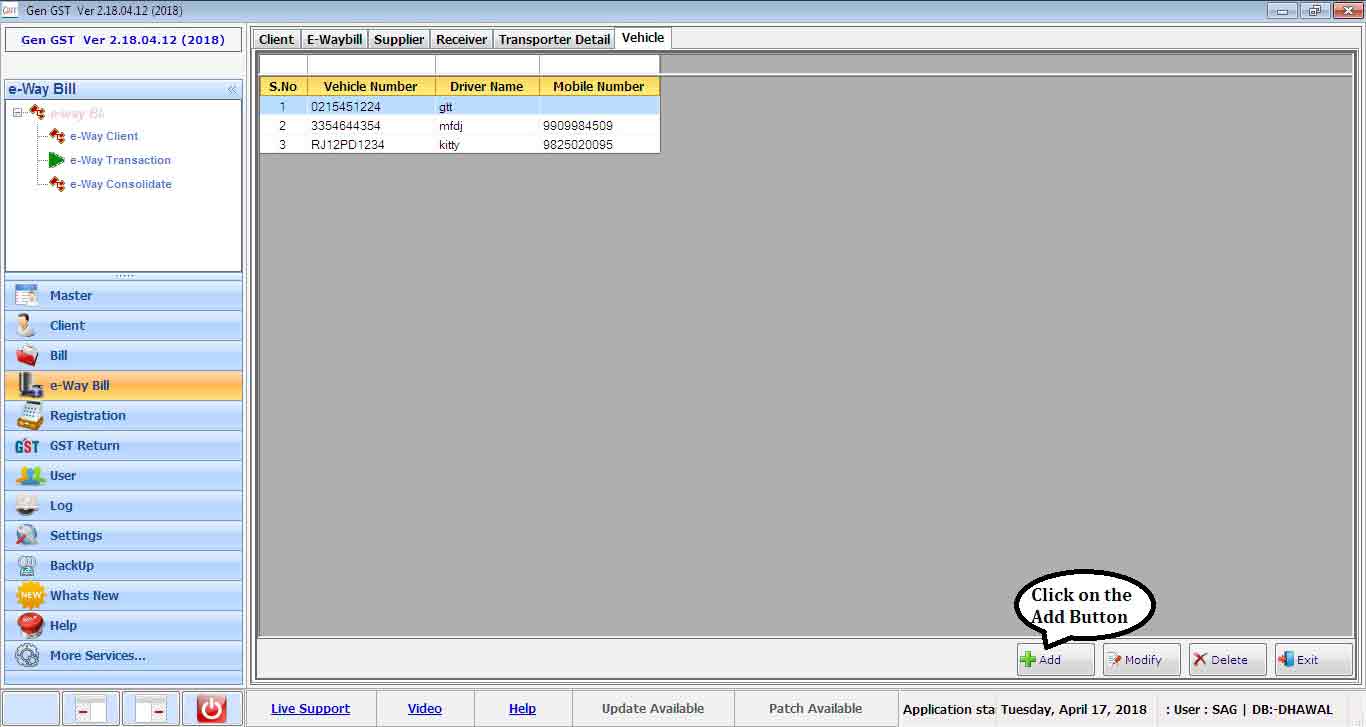Open the GST Return sidebar icon

click(x=27, y=446)
